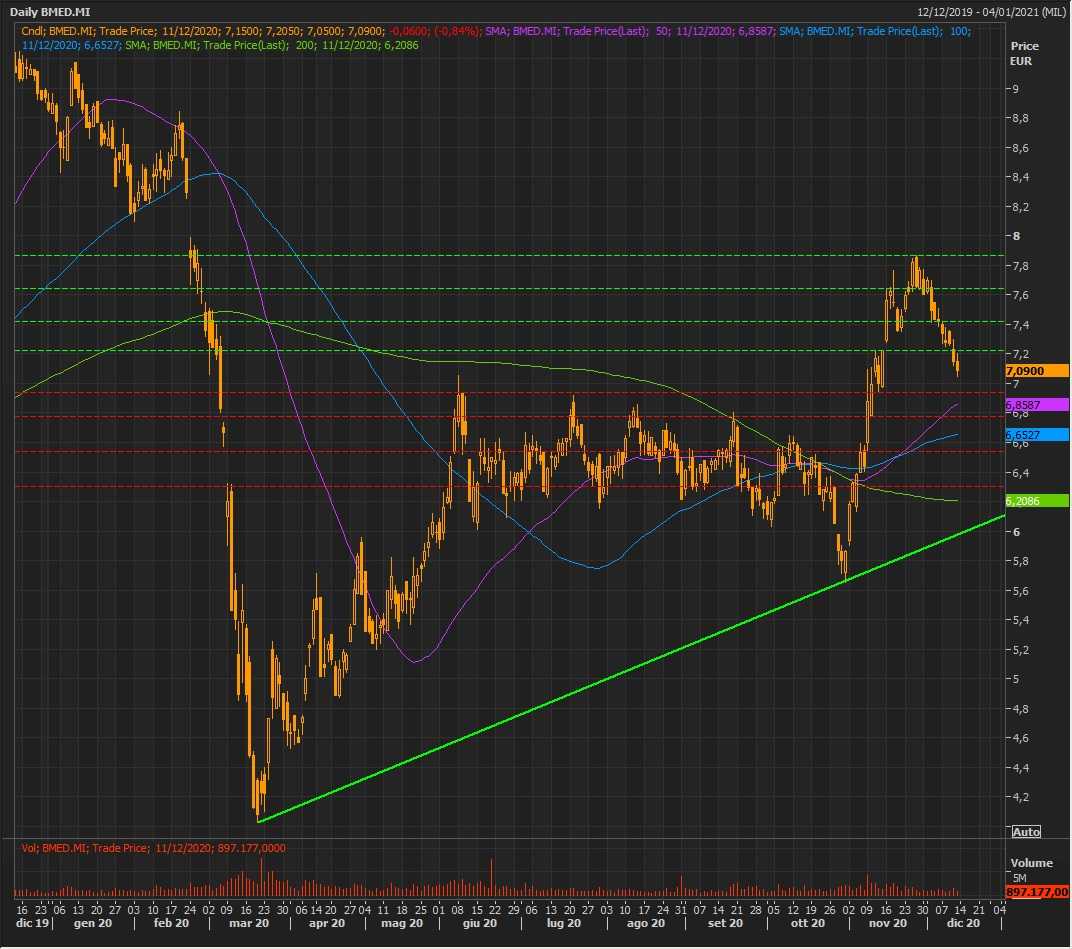Viewport: 1072px width, 949px height.
Task: Click the 8 price level on axis
Action: 1016,236
